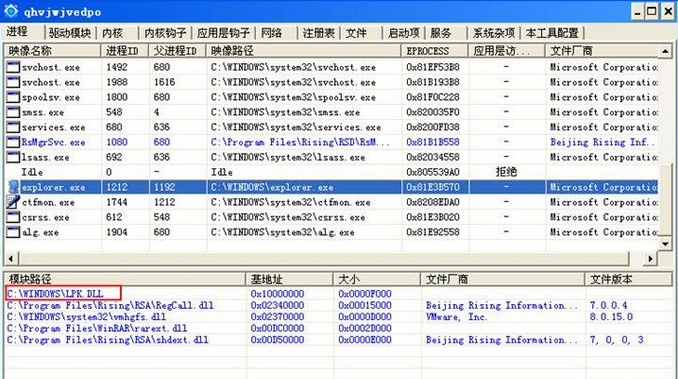This screenshot has height=379, width=678.
Task: Select the services.exe process name
Action: click(53, 127)
